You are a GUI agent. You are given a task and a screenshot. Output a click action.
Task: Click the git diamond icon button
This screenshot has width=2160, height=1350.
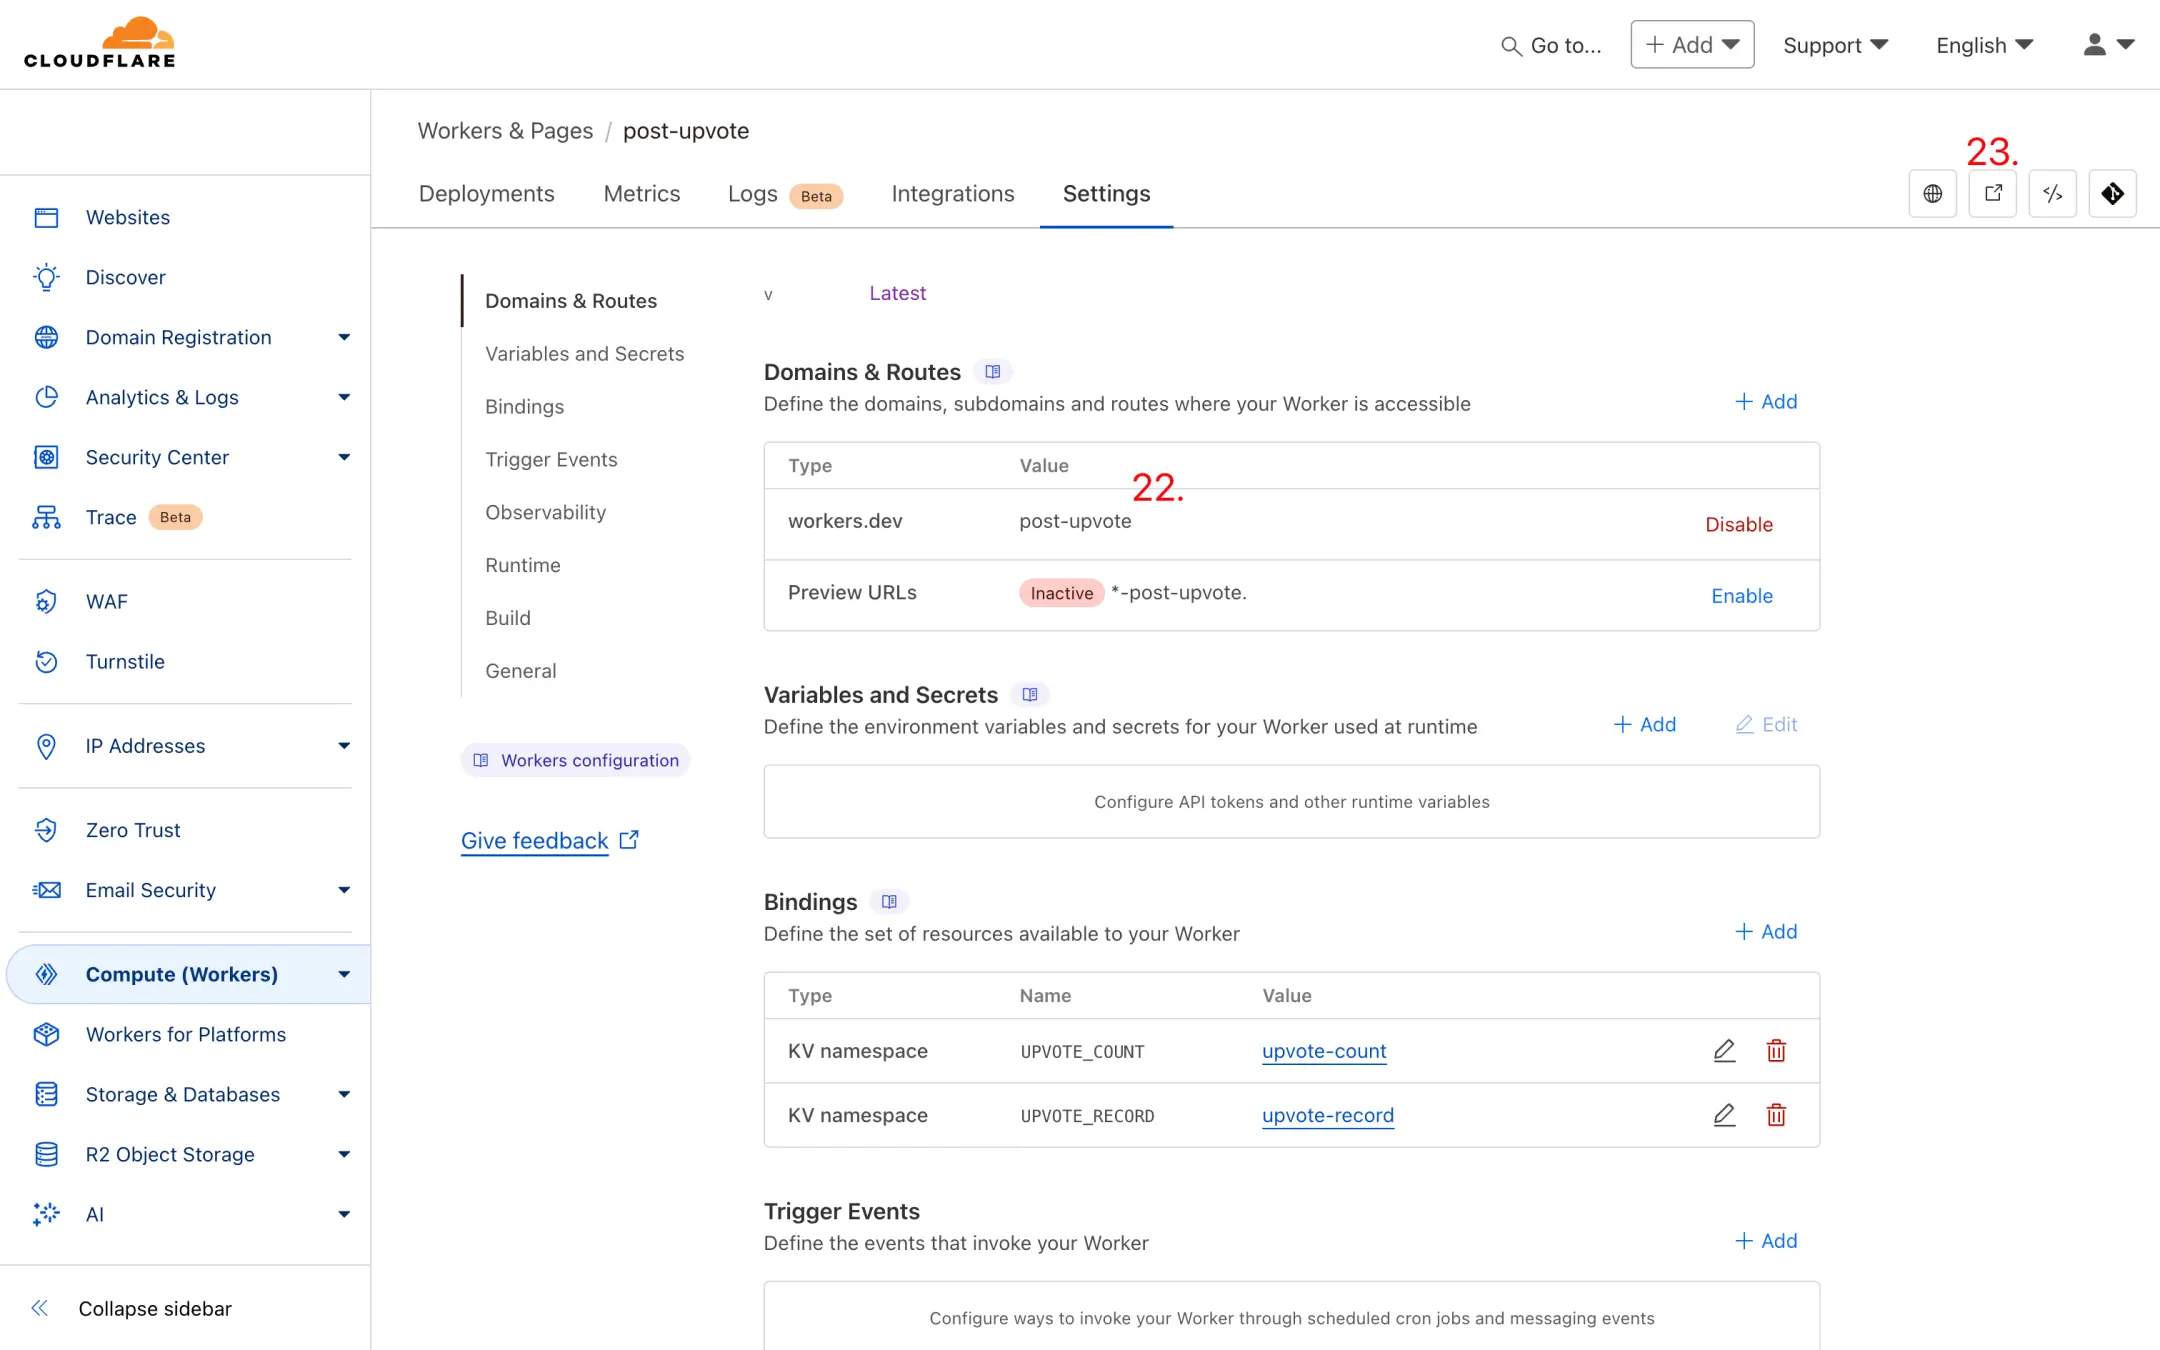pyautogui.click(x=2112, y=193)
